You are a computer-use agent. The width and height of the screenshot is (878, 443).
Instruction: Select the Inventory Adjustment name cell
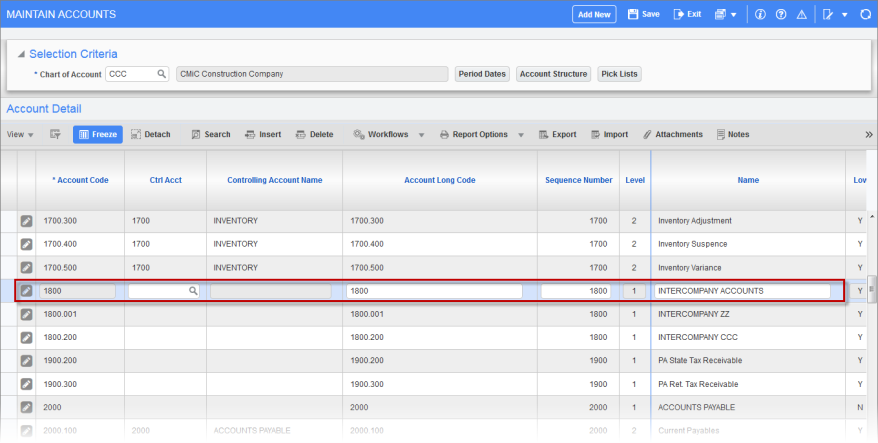pos(748,221)
